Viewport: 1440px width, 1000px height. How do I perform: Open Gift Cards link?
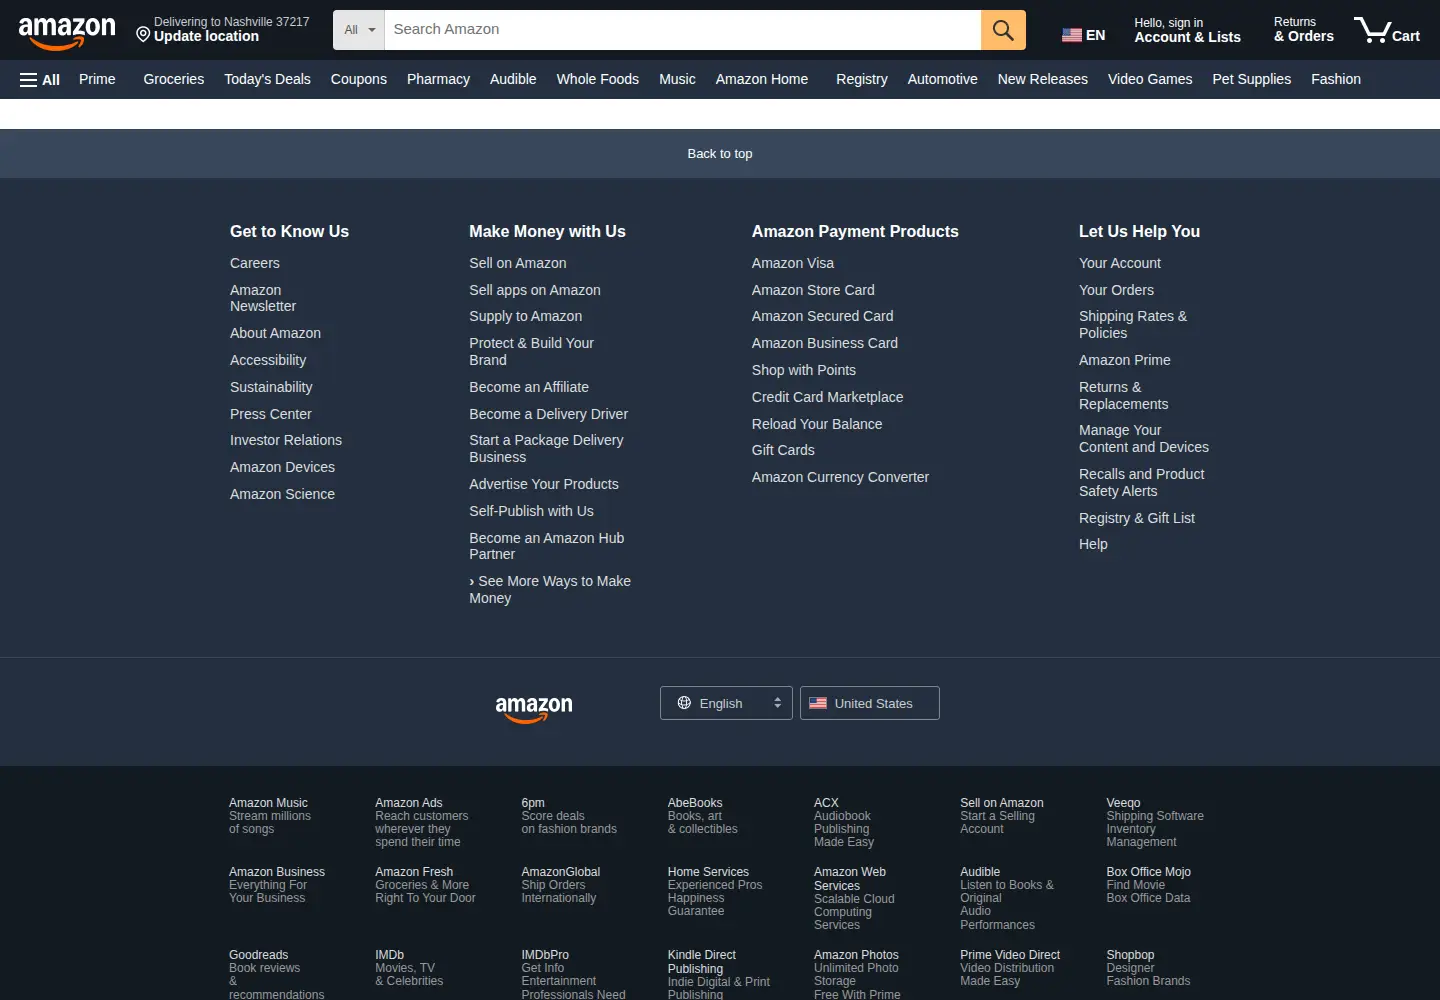[x=783, y=450]
